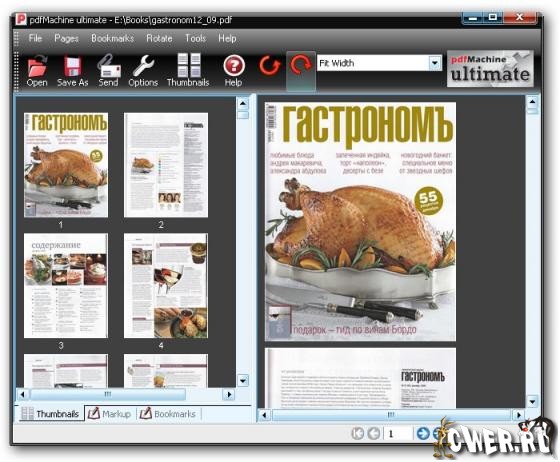Screen dimensions: 560x462
Task: Switch to the Markup tab
Action: 110,414
